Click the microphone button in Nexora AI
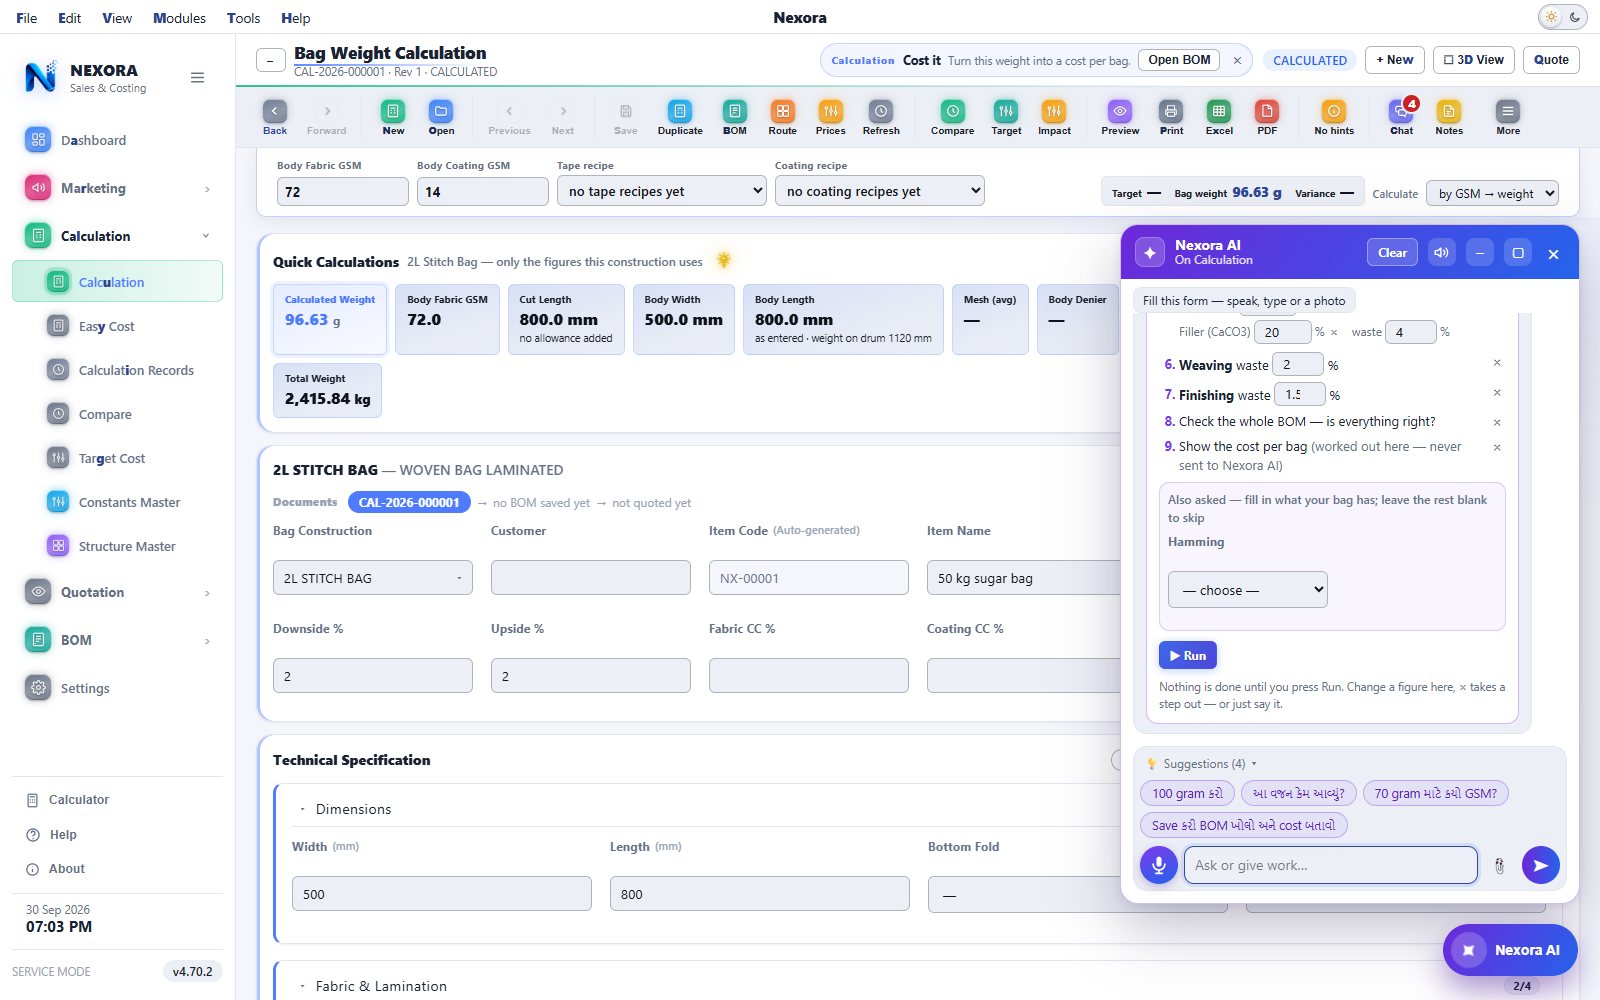Image resolution: width=1600 pixels, height=1000 pixels. (1159, 865)
